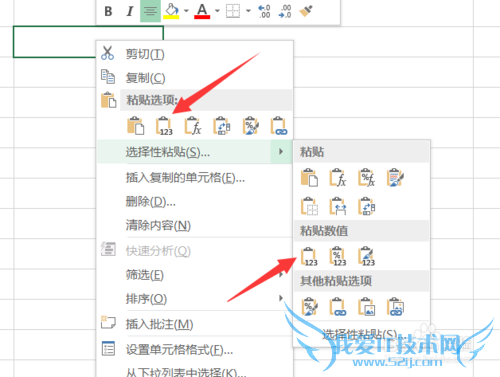This screenshot has height=377, width=500.
Task: Click decrease decimal icon
Action: [x=285, y=11]
